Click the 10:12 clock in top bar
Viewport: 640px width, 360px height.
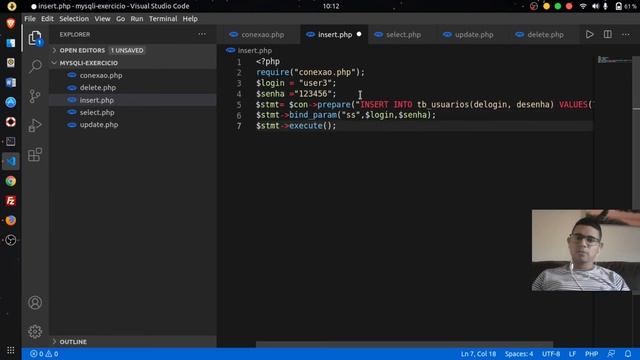(331, 6)
